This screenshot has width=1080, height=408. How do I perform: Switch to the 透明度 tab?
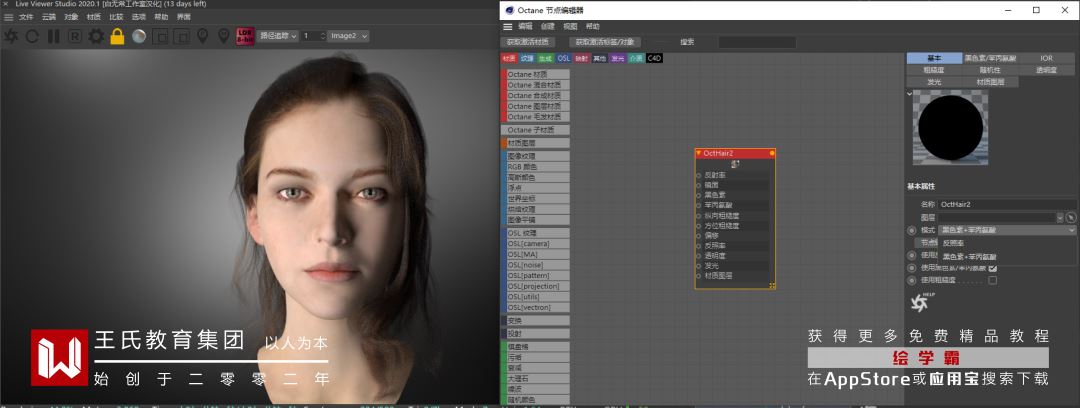1047,70
